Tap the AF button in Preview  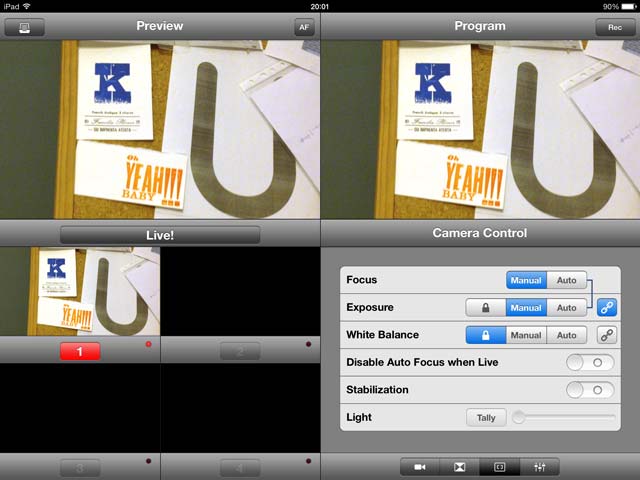(303, 28)
